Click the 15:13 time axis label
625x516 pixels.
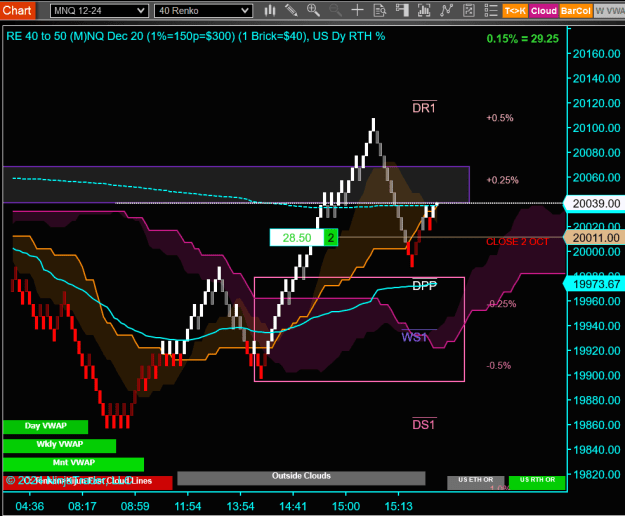398,506
